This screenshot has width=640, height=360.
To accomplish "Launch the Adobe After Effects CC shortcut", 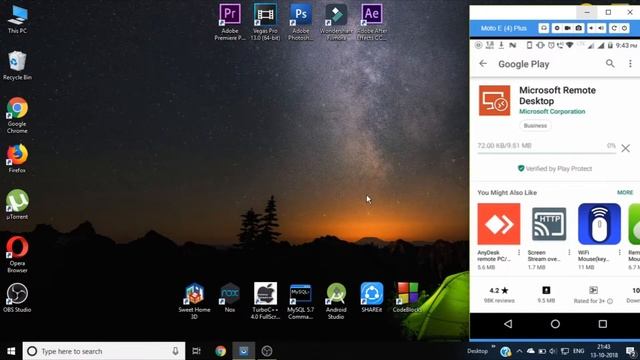I will [x=372, y=21].
